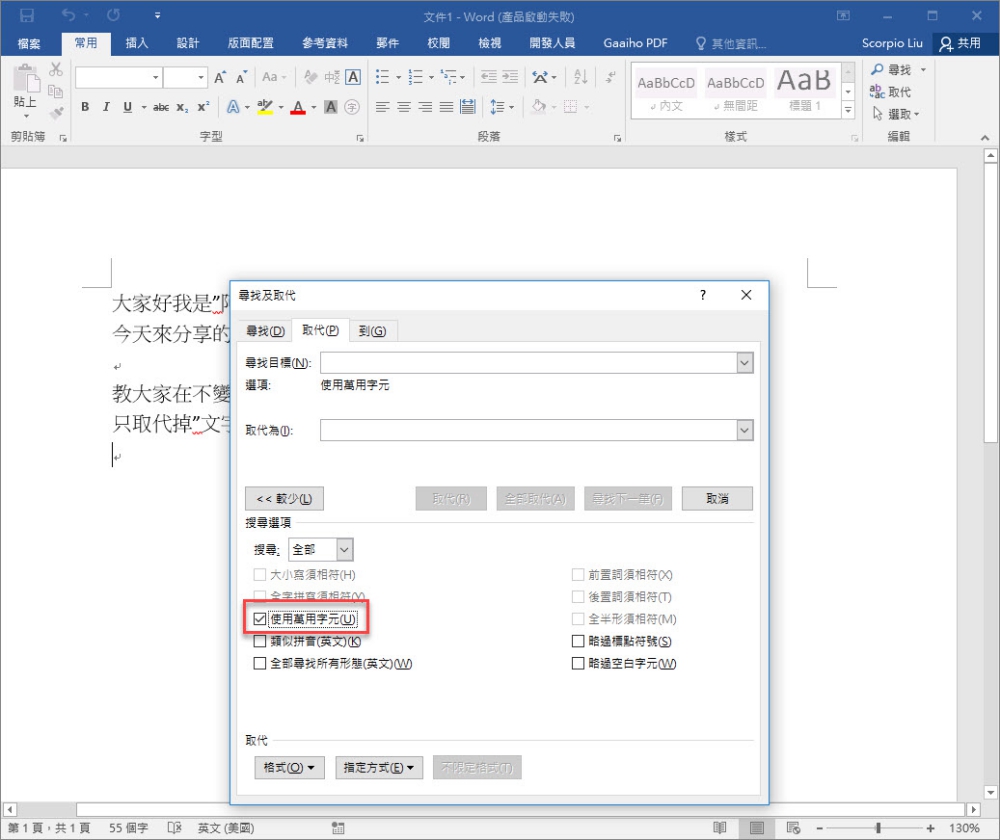Check 類似拼音(英文) checkbox
The width and height of the screenshot is (1000, 840).
click(x=260, y=641)
